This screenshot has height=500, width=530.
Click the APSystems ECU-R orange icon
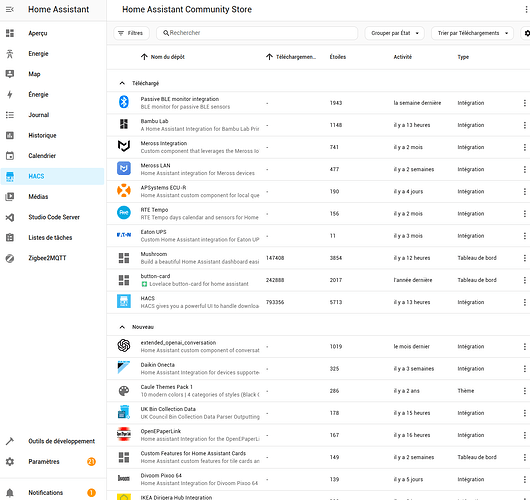(x=124, y=190)
